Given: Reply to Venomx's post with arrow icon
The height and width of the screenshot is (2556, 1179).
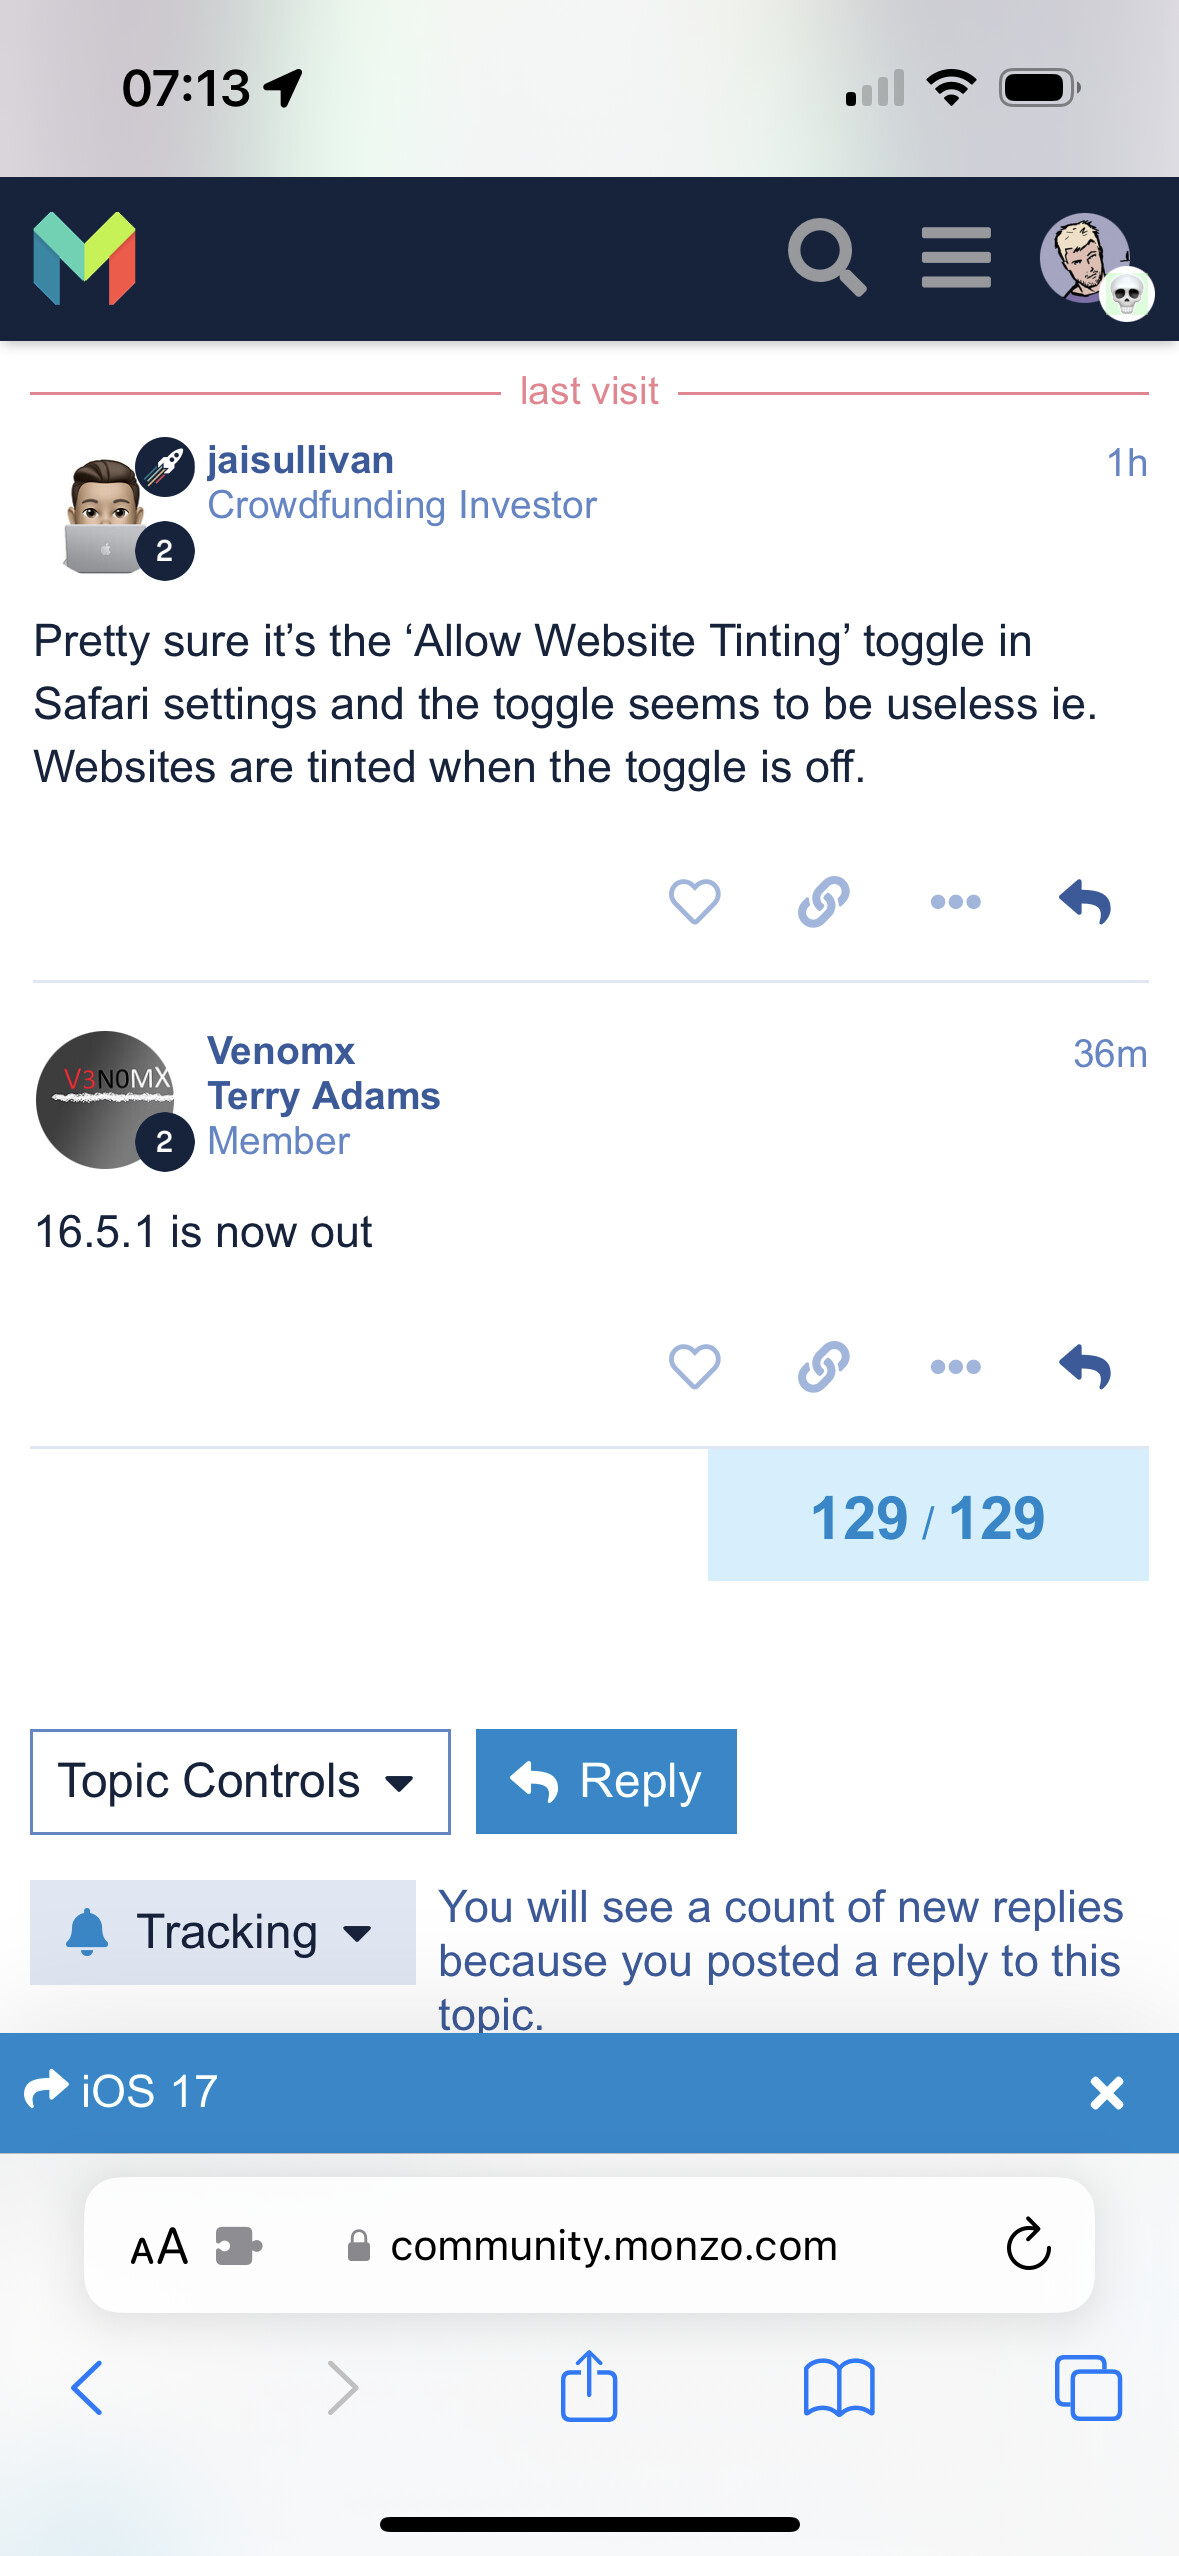Looking at the screenshot, I should 1085,1367.
